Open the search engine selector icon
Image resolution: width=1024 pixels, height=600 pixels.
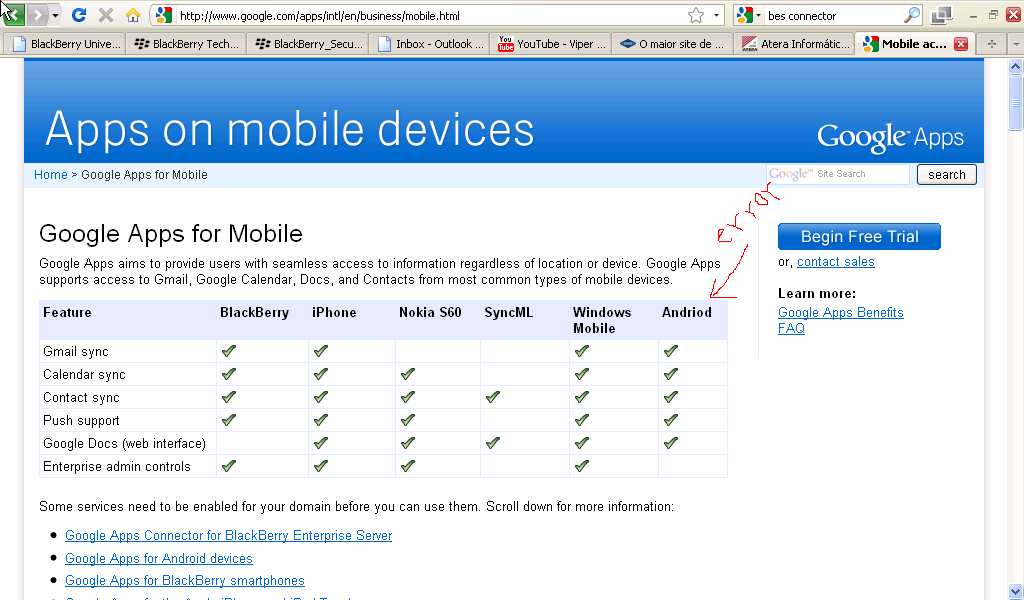point(748,15)
